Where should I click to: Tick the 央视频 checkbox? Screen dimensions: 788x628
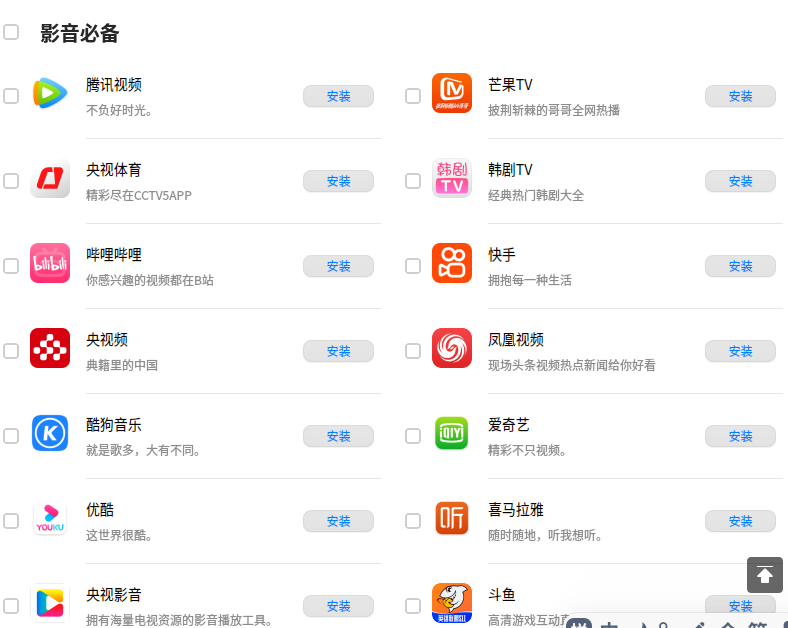(x=11, y=351)
